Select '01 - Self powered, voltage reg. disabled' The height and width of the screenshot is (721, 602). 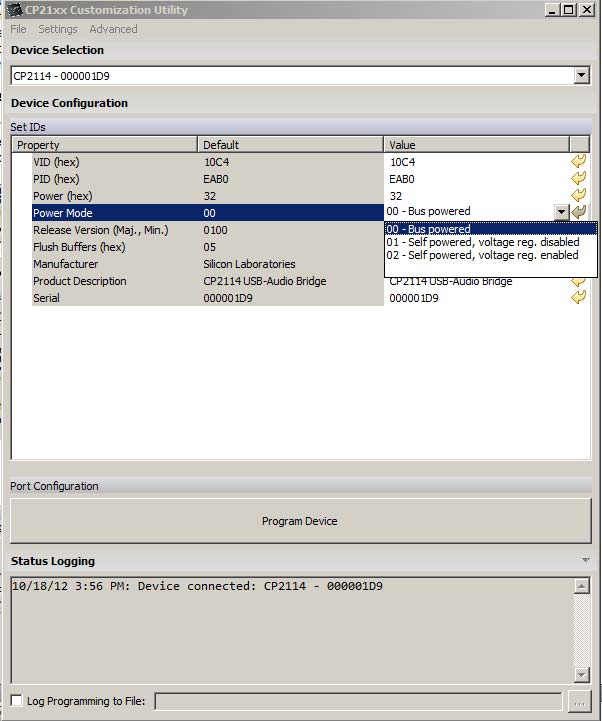[482, 242]
